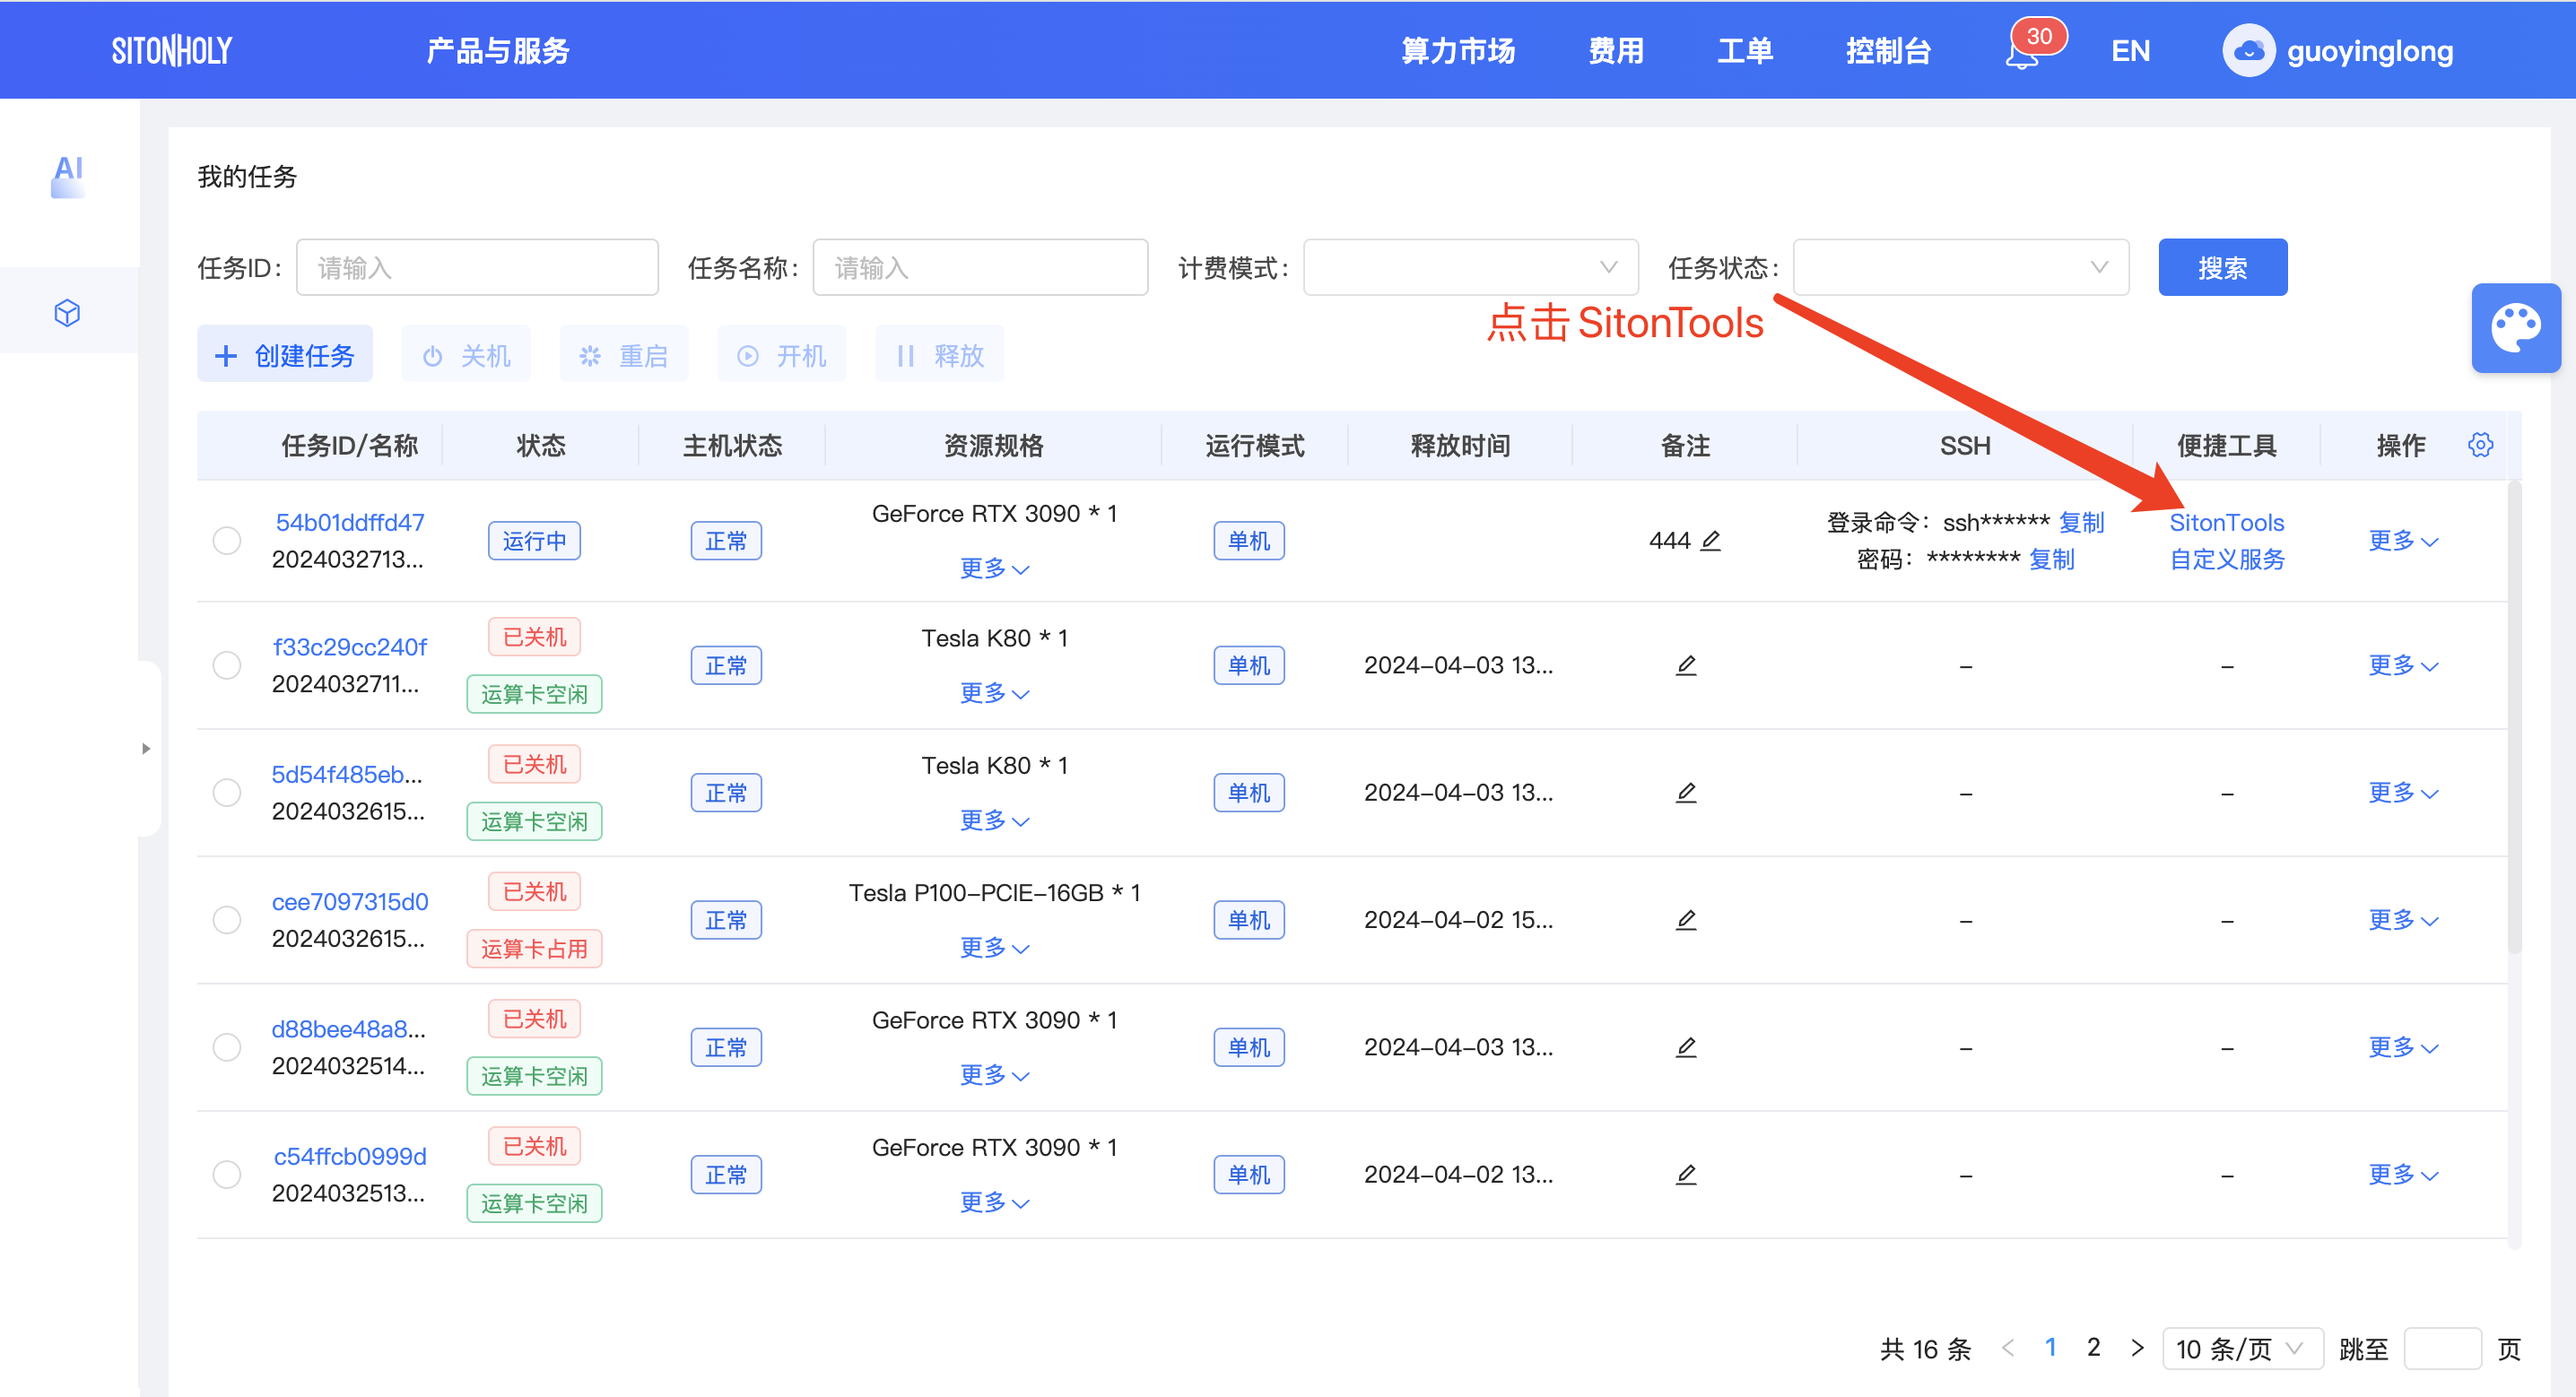
Task: Edit remark for task c54ffcb0999d
Action: point(1686,1174)
